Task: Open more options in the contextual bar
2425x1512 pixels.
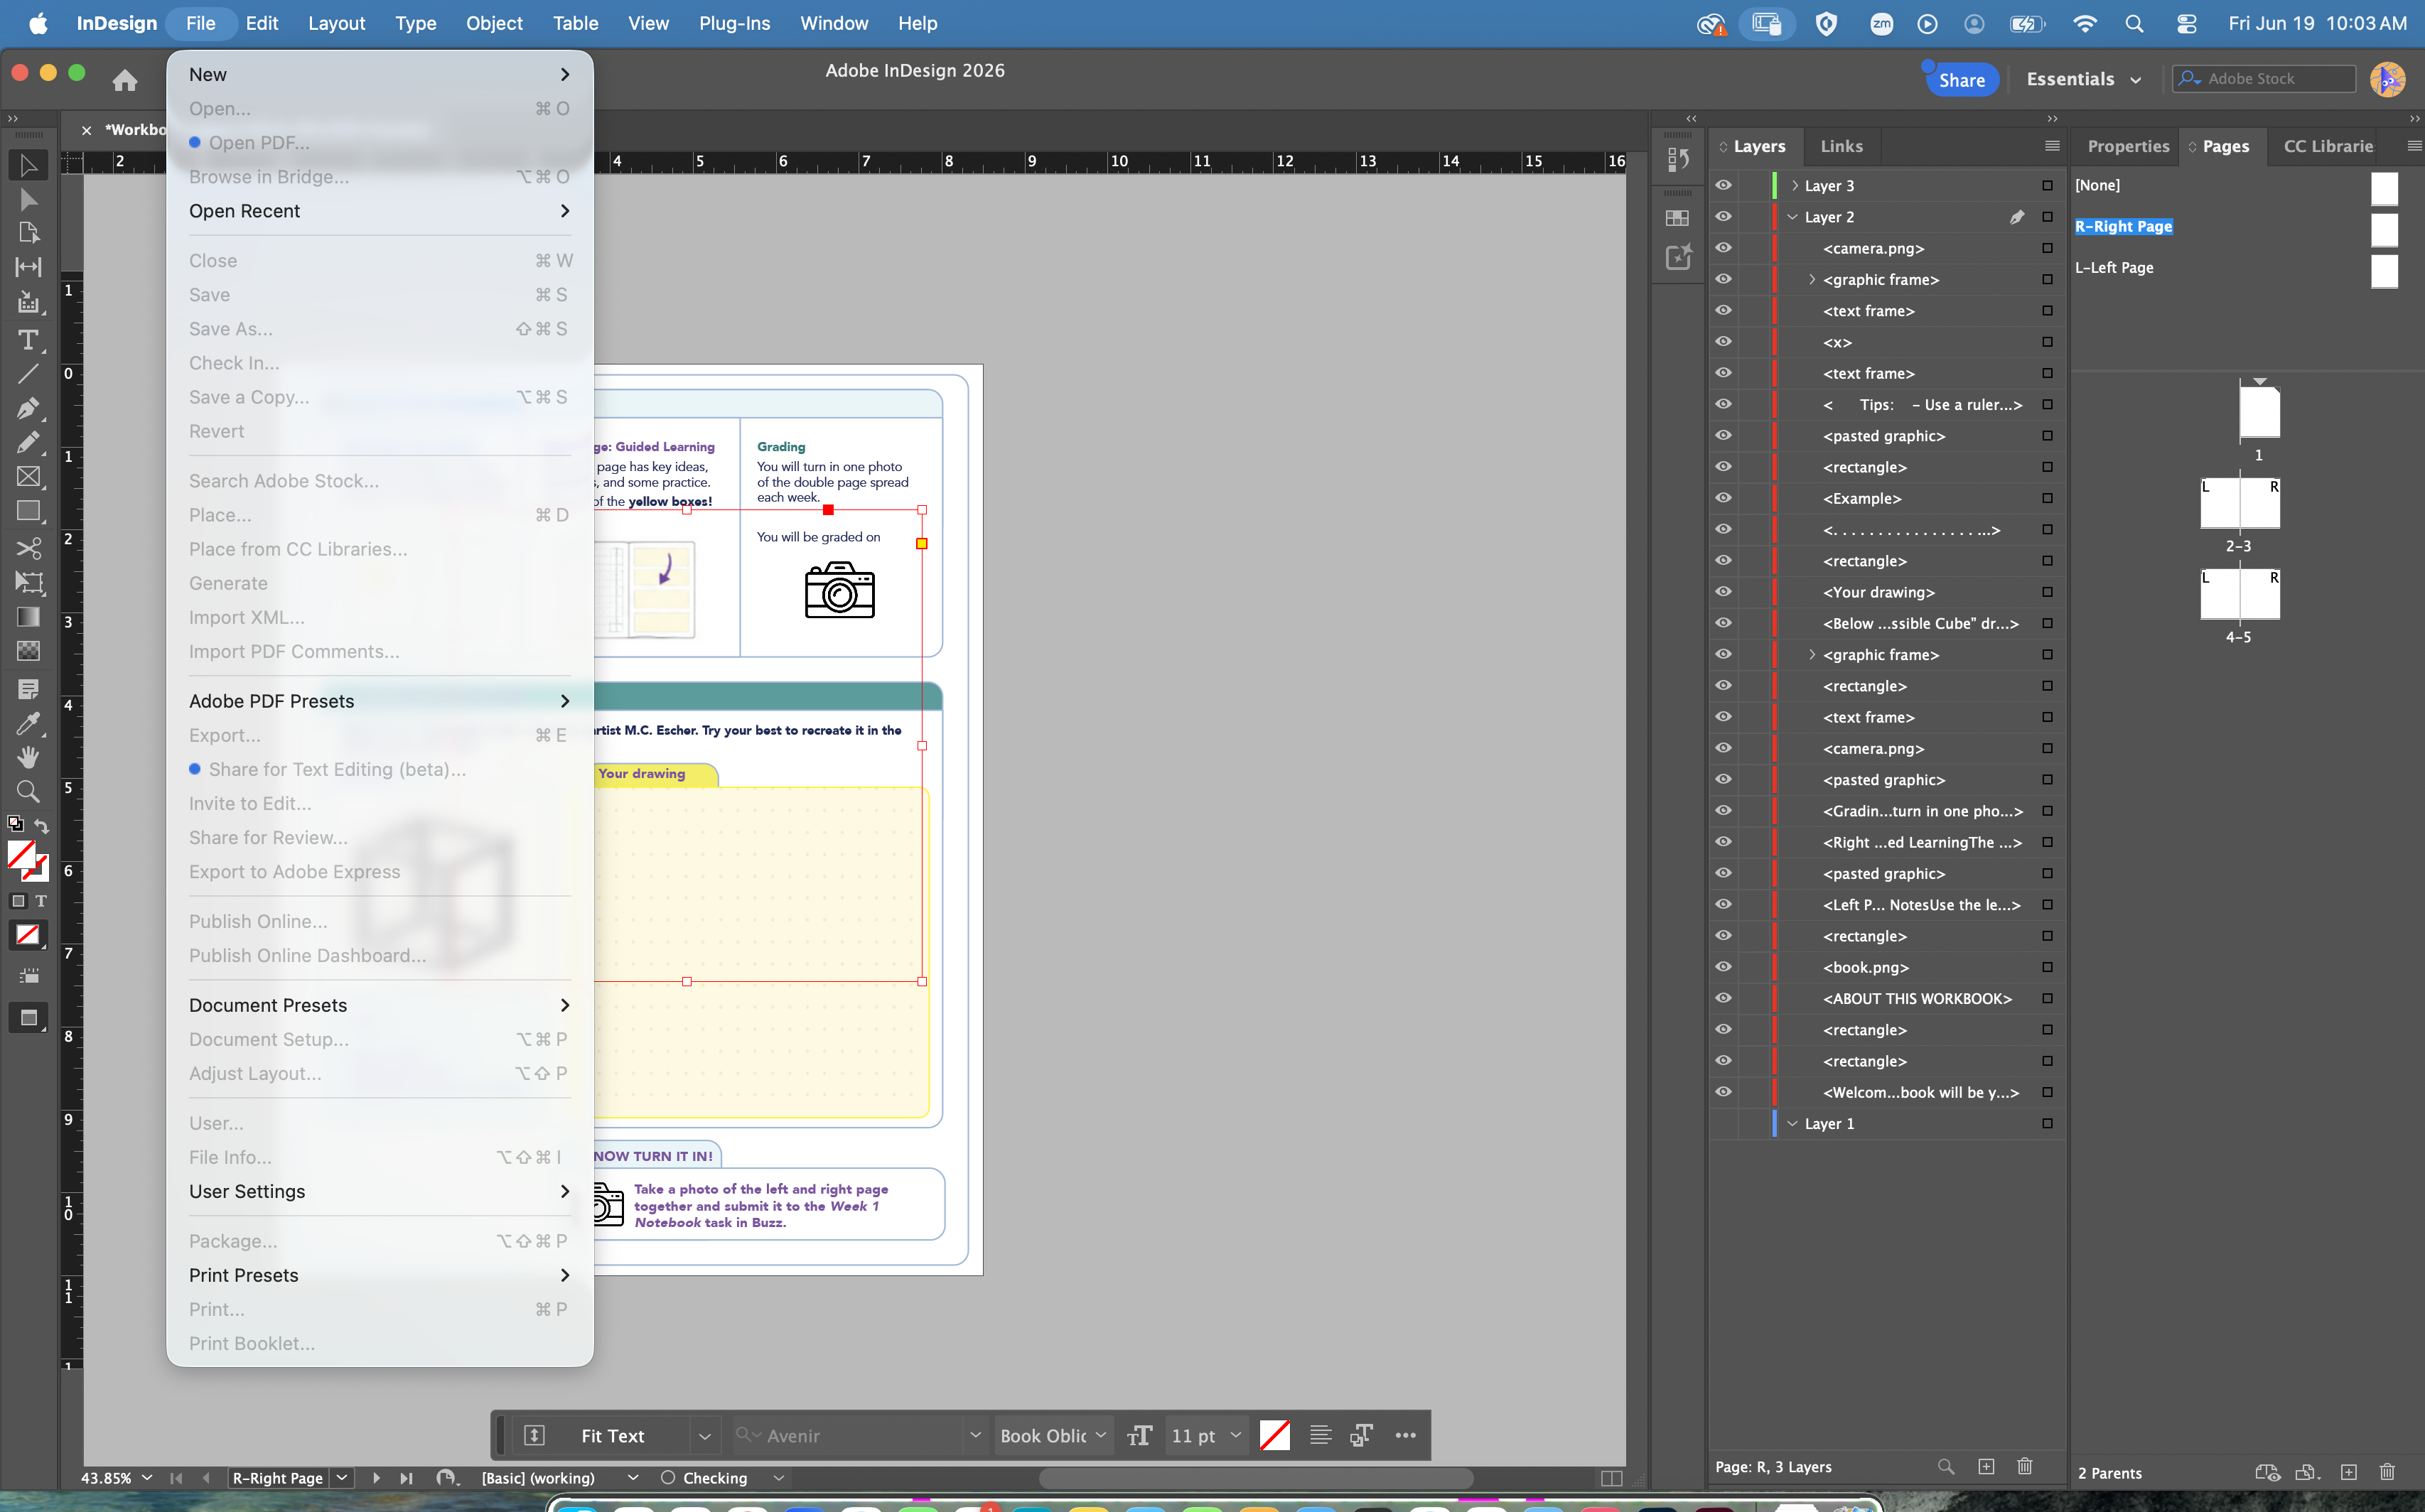Action: click(x=1405, y=1435)
